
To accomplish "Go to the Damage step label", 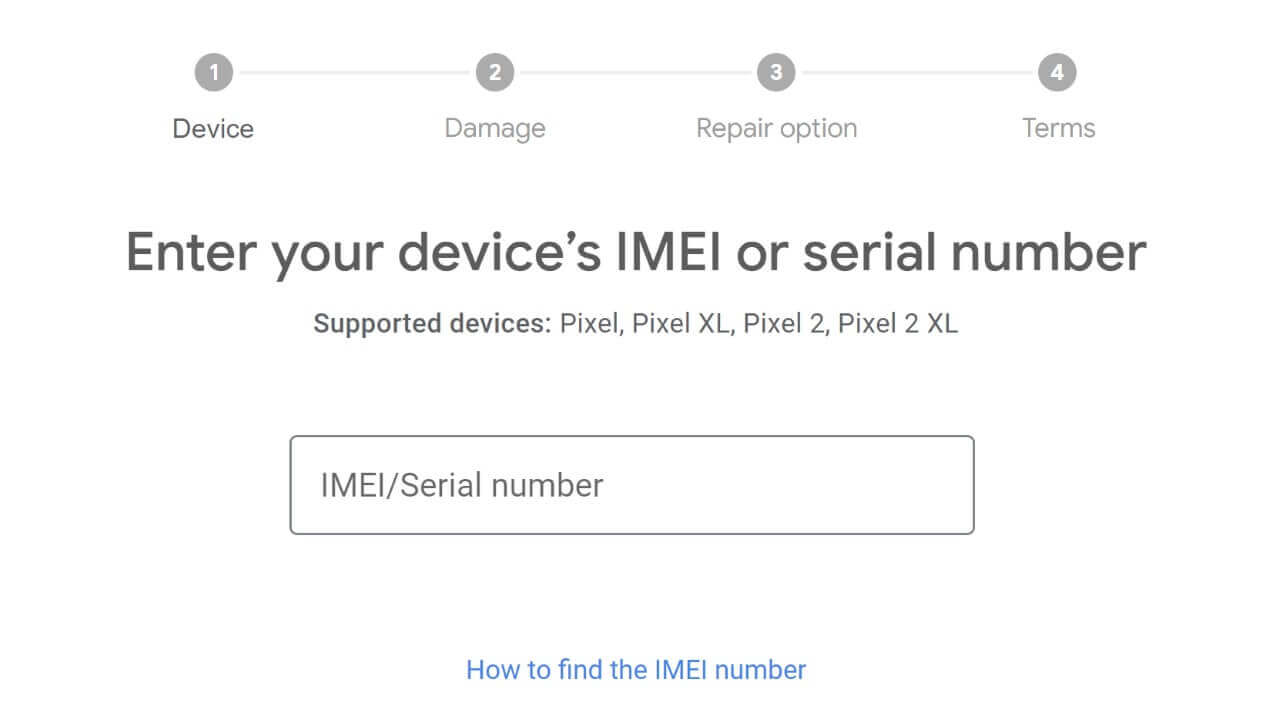I will click(495, 129).
